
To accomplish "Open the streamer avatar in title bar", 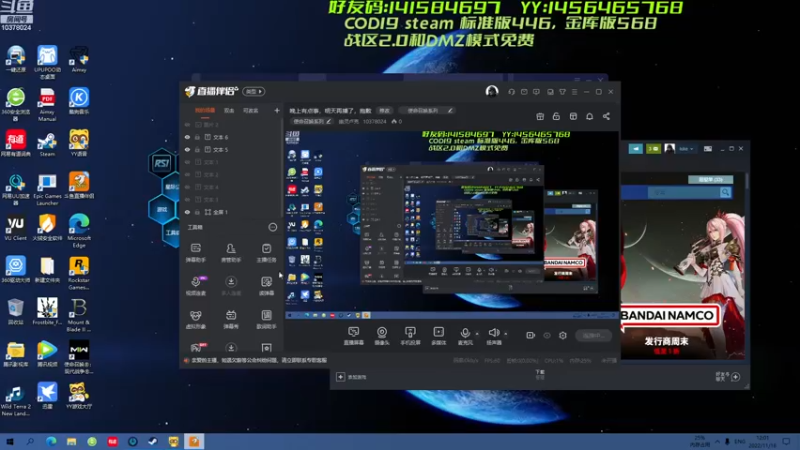I will pos(492,91).
